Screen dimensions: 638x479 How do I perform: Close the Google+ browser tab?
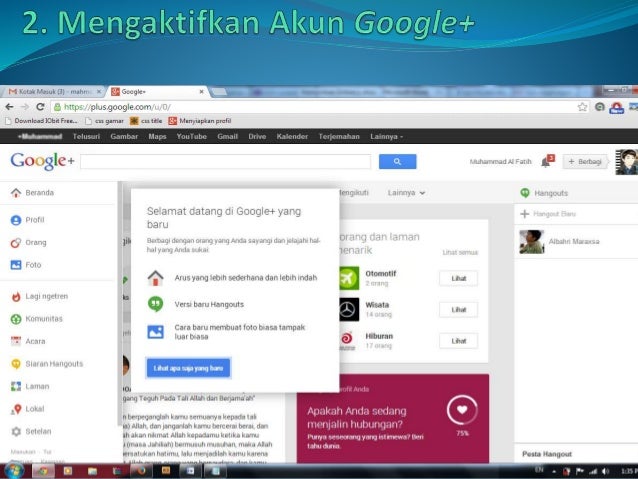point(201,92)
